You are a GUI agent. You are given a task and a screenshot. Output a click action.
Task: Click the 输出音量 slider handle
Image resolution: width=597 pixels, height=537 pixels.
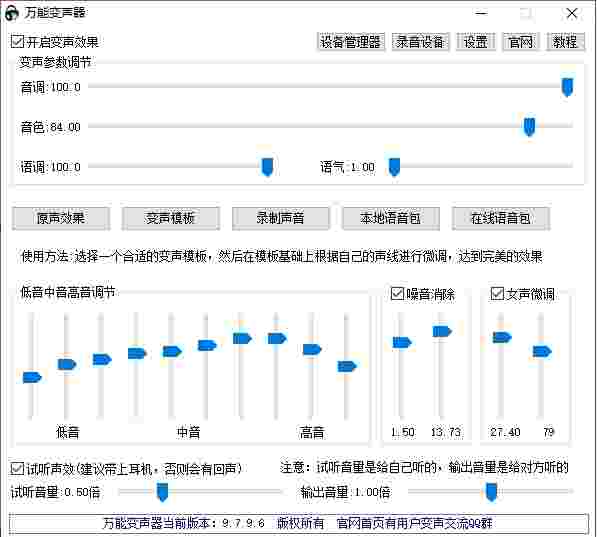click(x=492, y=492)
